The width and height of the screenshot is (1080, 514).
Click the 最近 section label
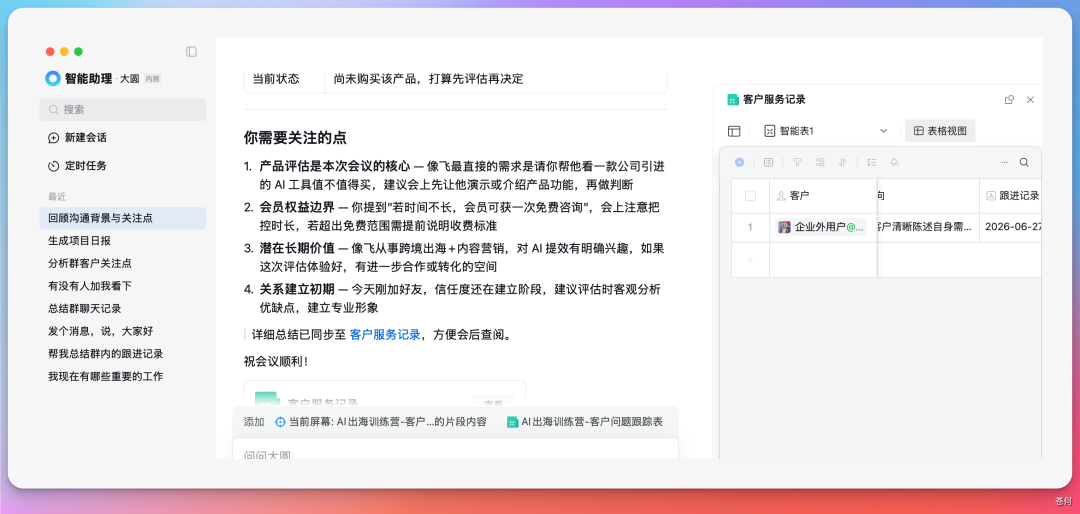(x=57, y=196)
